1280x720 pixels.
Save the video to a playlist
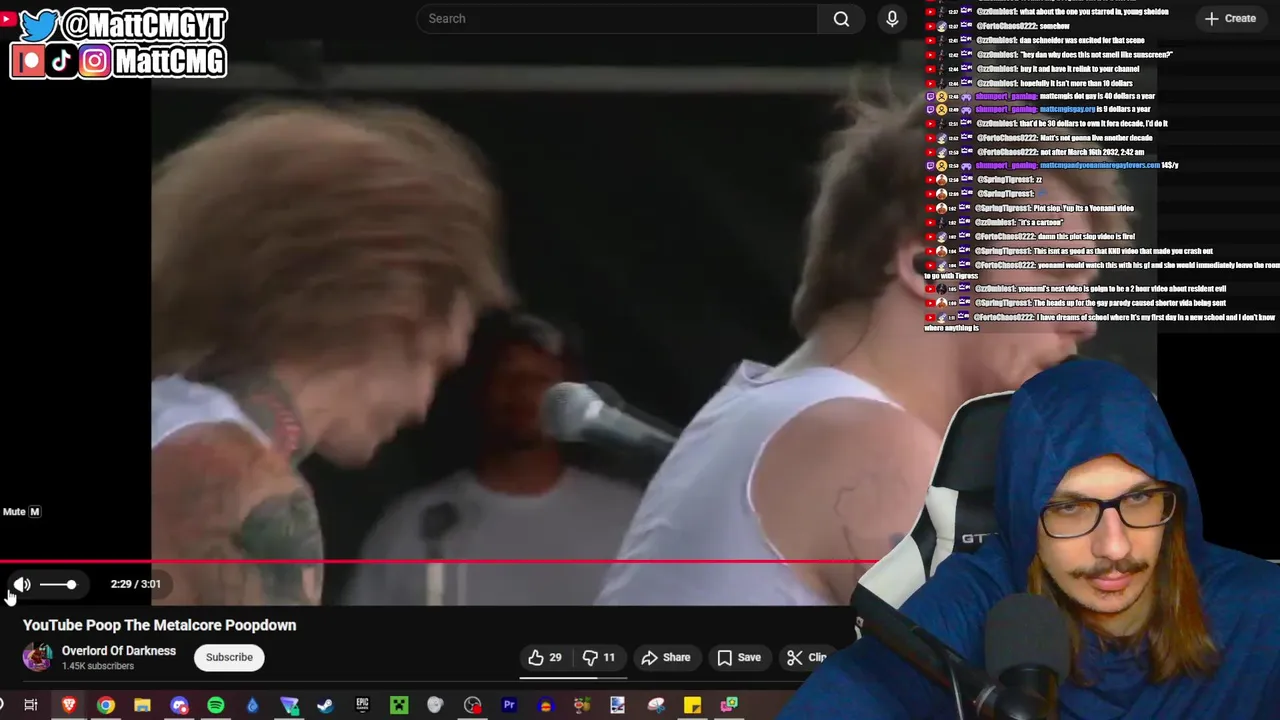[x=739, y=657]
